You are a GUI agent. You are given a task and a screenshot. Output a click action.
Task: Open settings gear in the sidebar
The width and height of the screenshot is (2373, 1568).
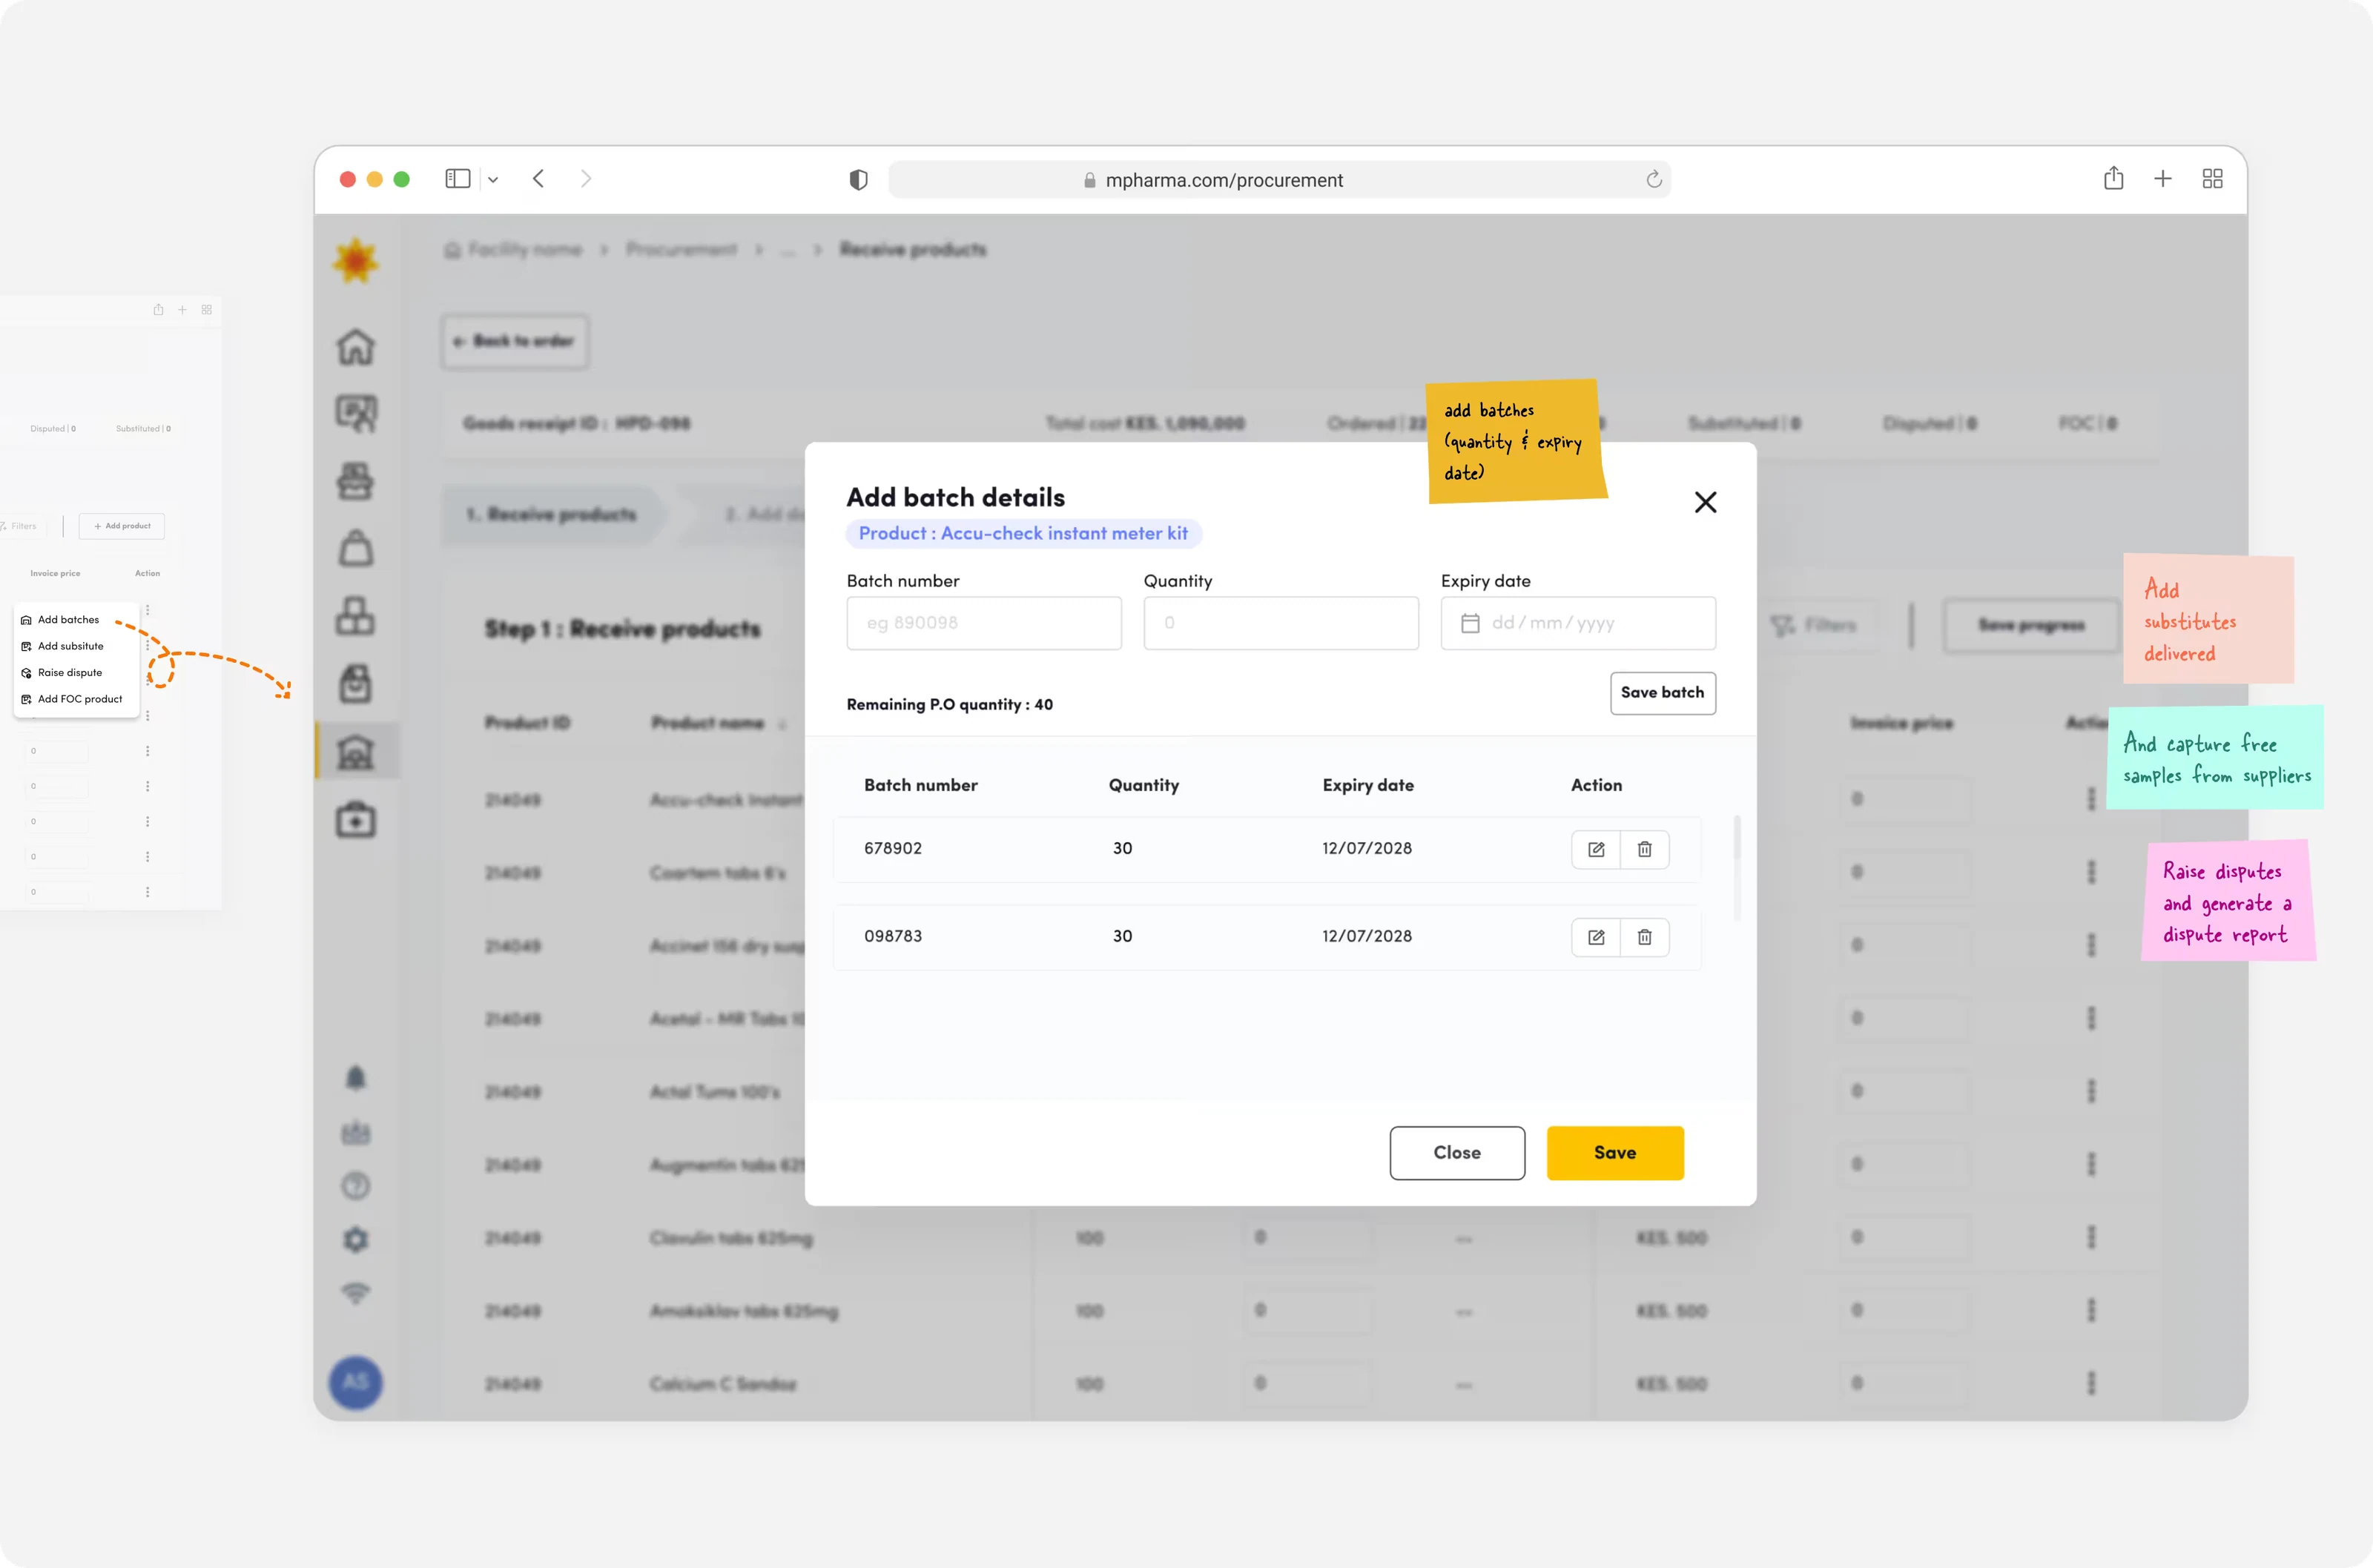(355, 1239)
